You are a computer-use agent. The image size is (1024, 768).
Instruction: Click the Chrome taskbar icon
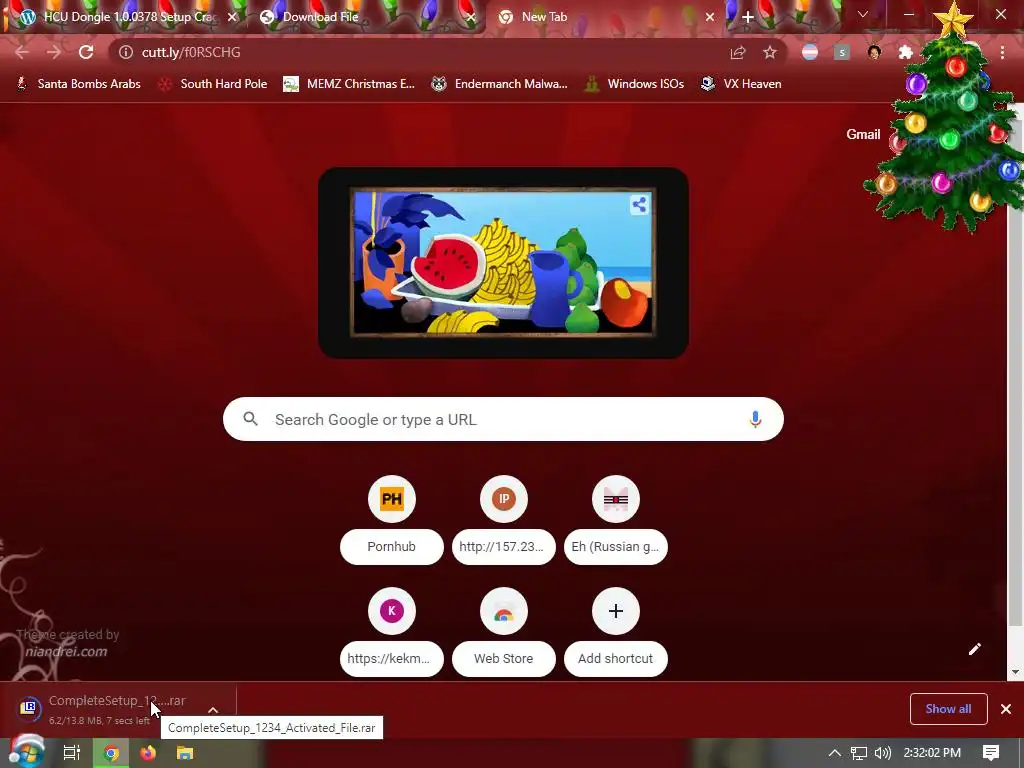tap(111, 753)
